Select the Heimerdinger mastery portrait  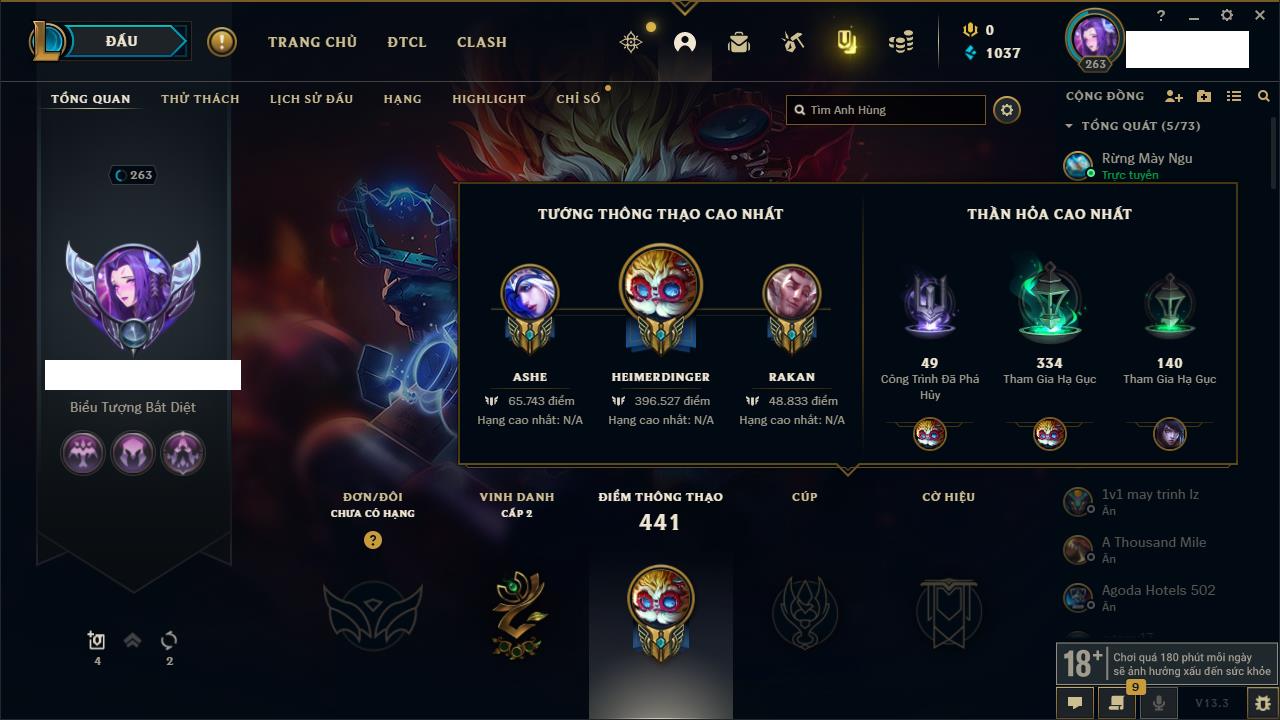660,285
